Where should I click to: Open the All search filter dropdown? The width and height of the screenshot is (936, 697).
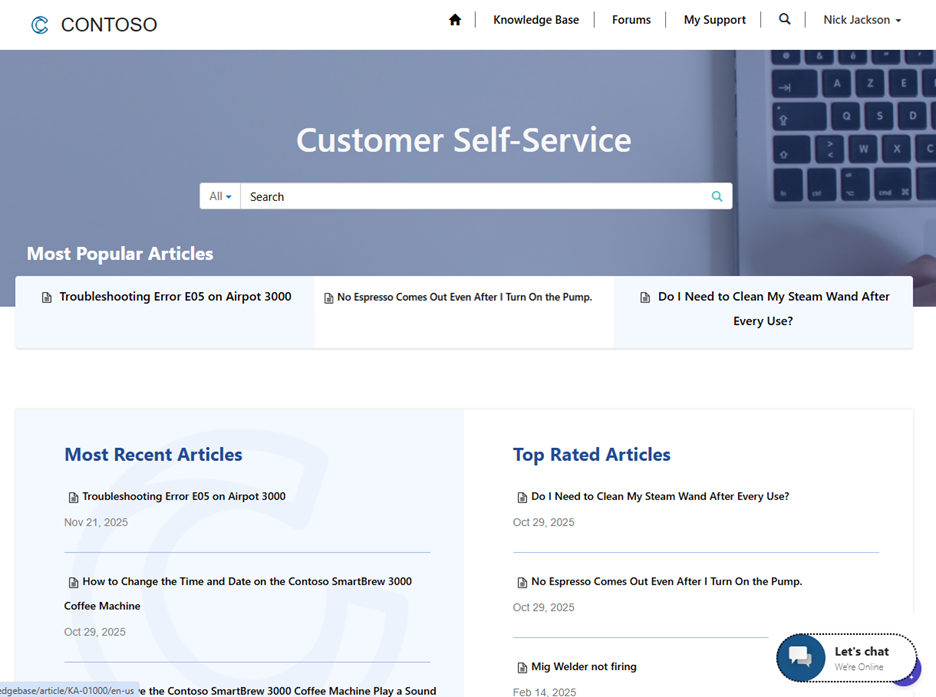(220, 196)
